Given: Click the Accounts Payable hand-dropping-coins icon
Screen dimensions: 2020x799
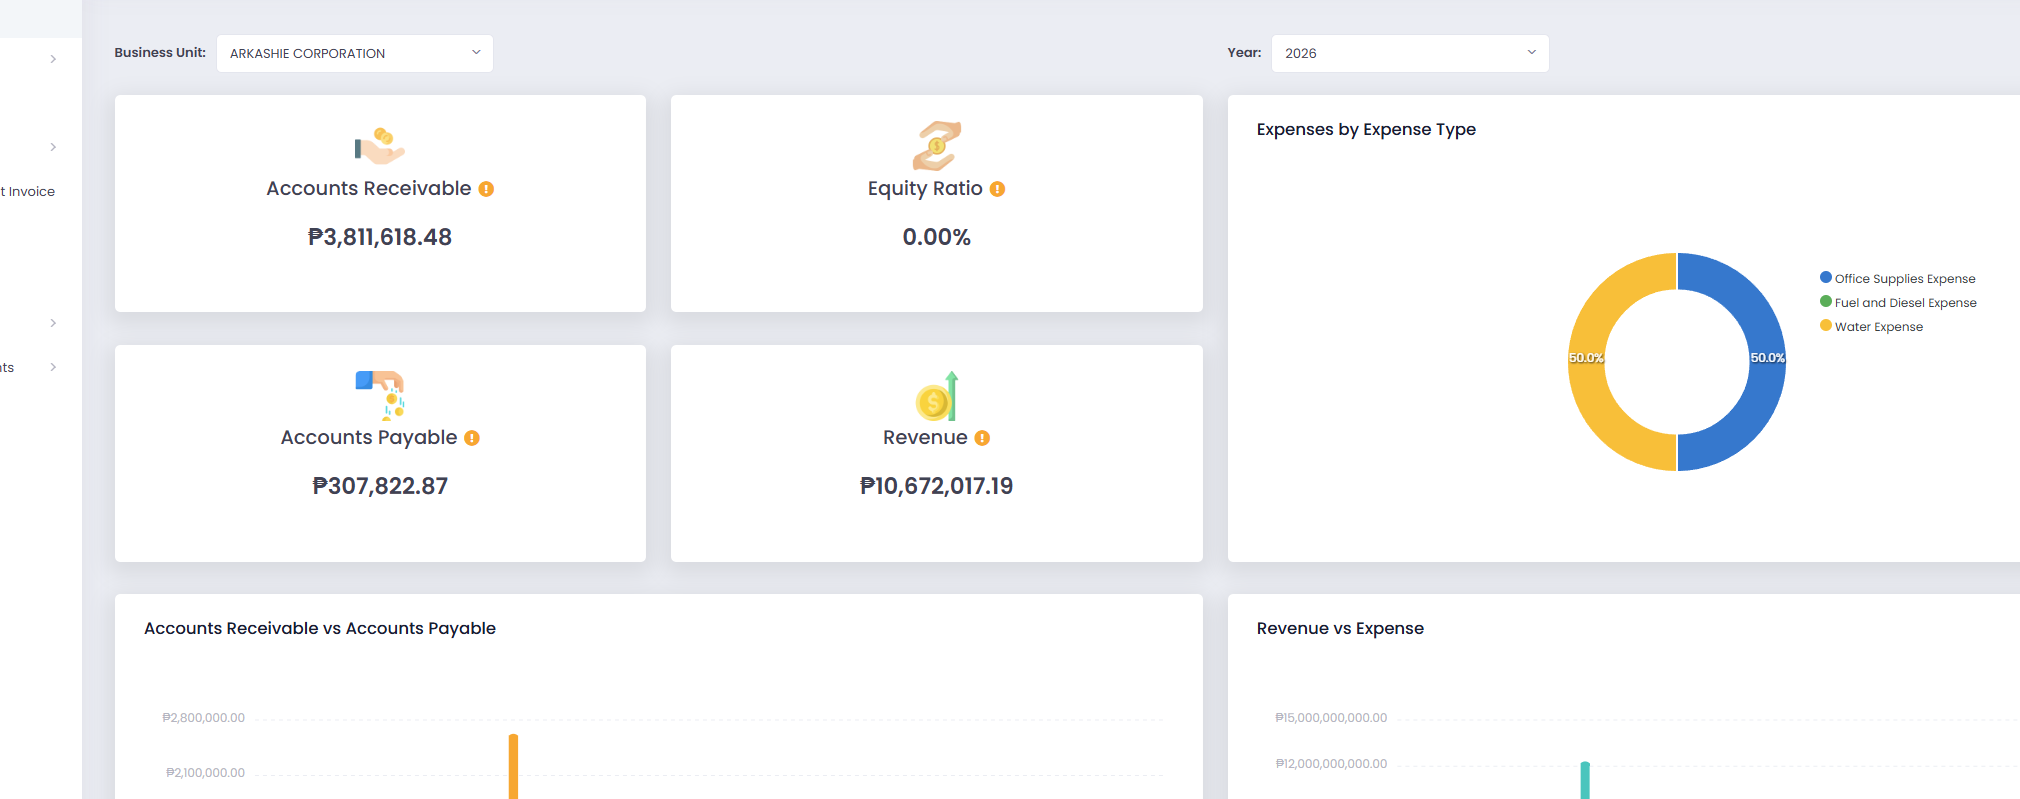Looking at the screenshot, I should (380, 395).
